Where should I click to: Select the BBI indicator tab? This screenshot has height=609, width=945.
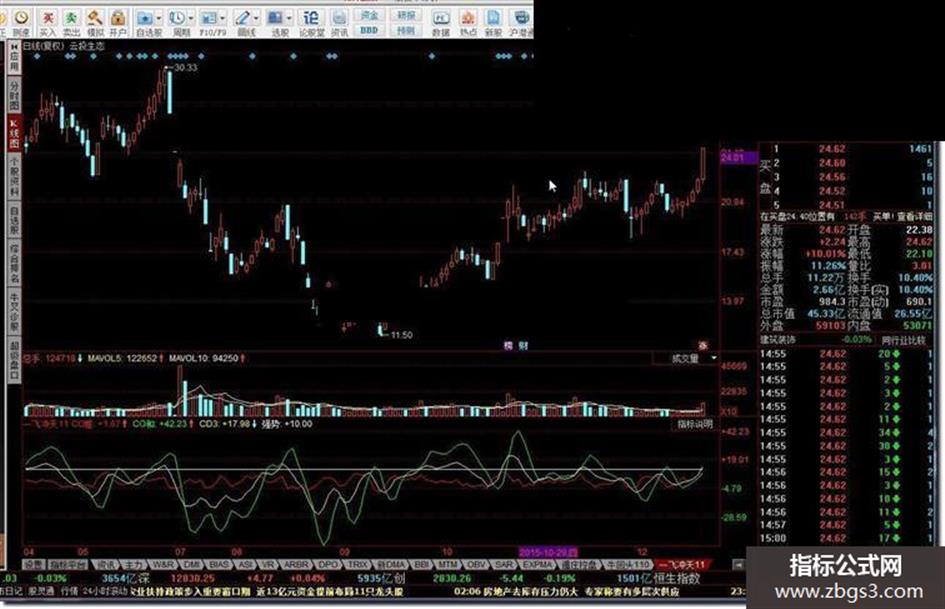pos(421,565)
